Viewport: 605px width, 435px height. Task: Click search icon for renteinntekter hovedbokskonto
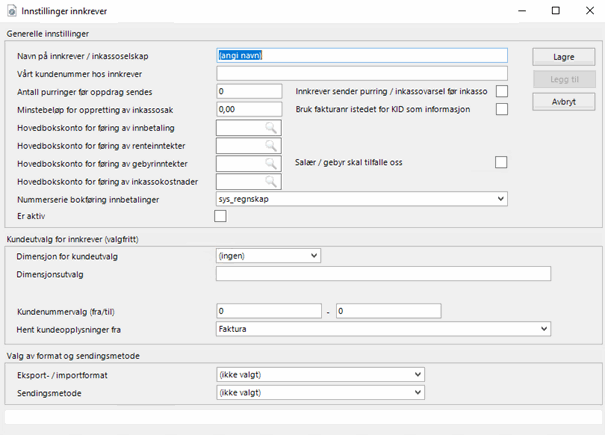271,146
